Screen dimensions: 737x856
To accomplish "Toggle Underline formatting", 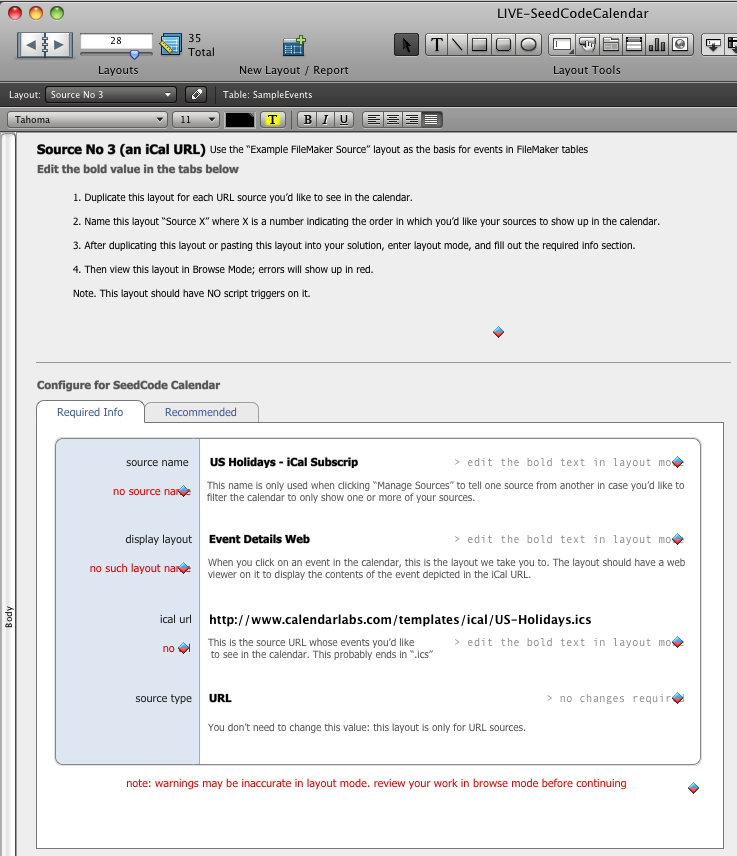I will tap(343, 120).
